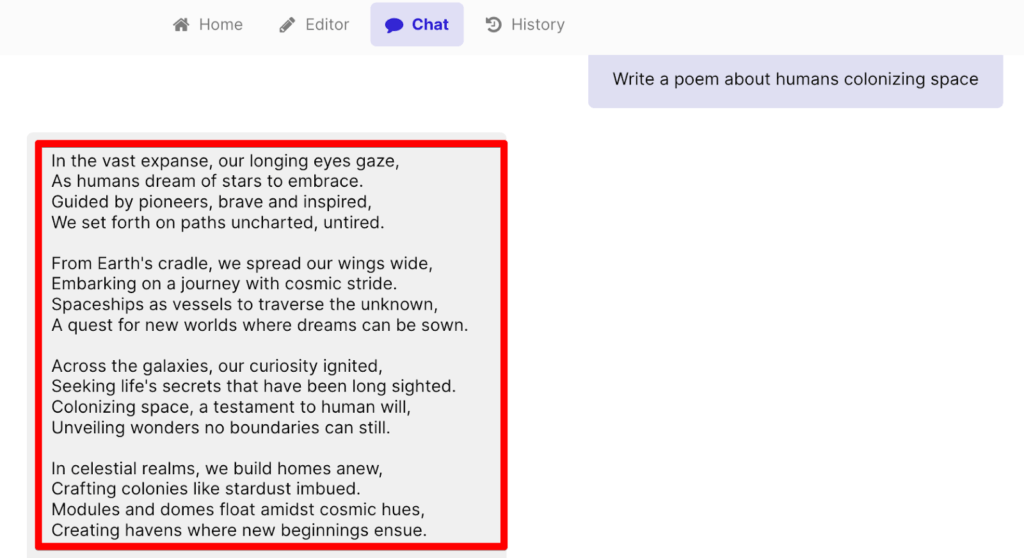Open the Home tab label
The width and height of the screenshot is (1024, 558).
(220, 25)
